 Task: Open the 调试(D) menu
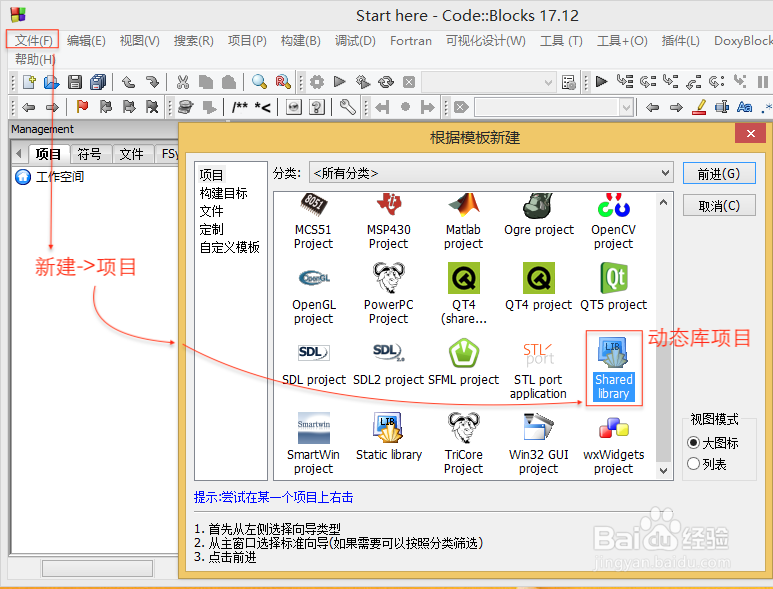click(355, 40)
